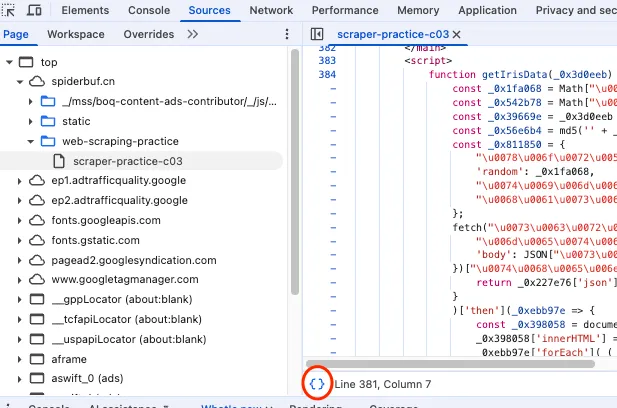Viewport: 617px width, 408px height.
Task: Click the pretty print braces button
Action: [317, 384]
